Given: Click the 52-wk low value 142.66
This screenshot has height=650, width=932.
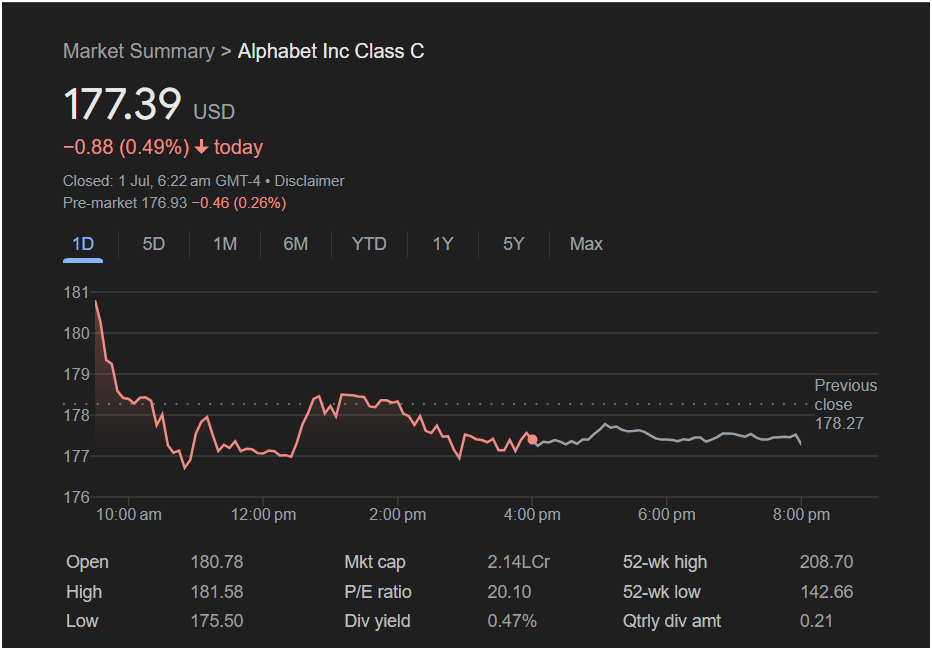Looking at the screenshot, I should 826,592.
